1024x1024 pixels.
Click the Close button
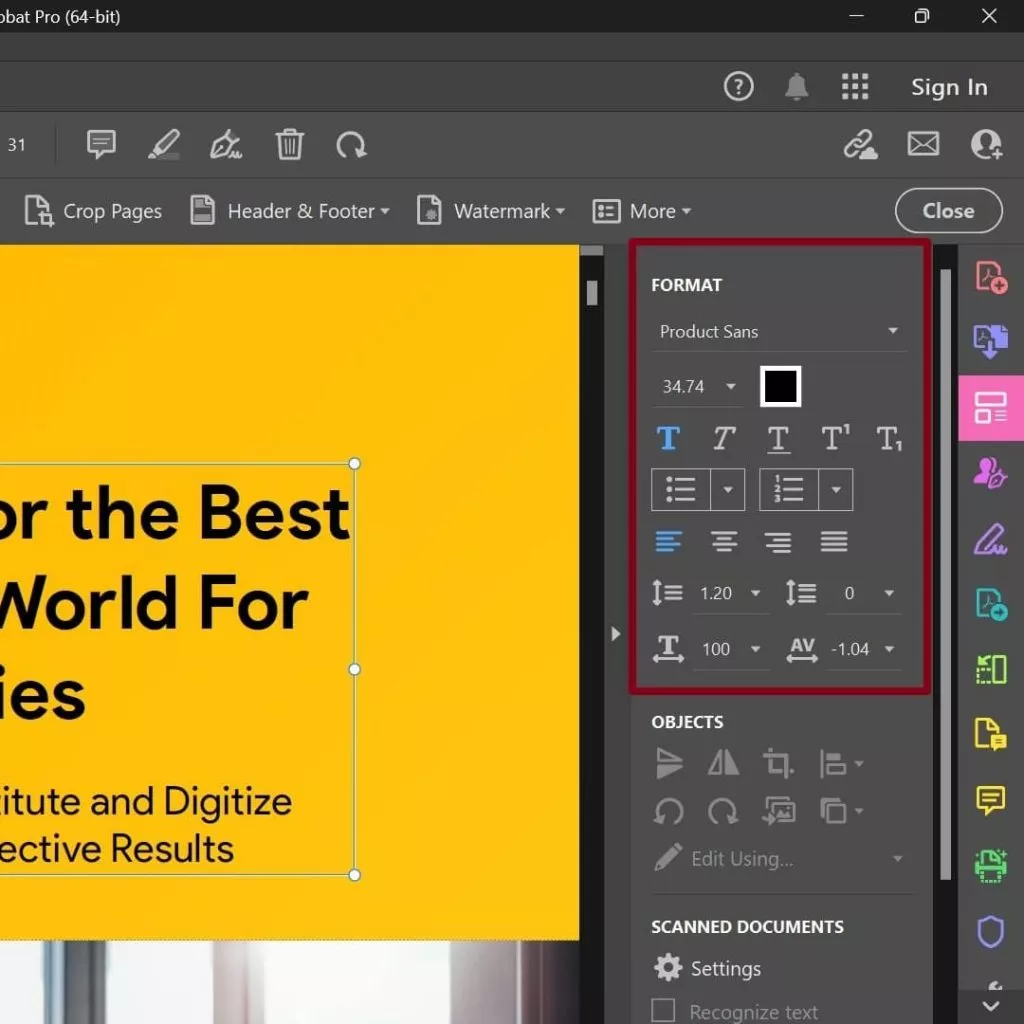948,211
